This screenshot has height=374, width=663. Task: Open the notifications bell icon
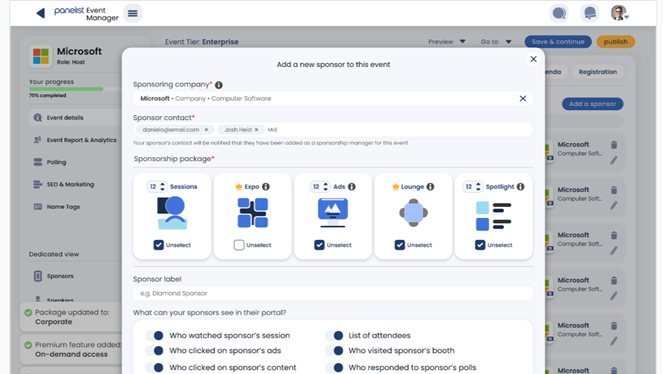click(x=589, y=14)
